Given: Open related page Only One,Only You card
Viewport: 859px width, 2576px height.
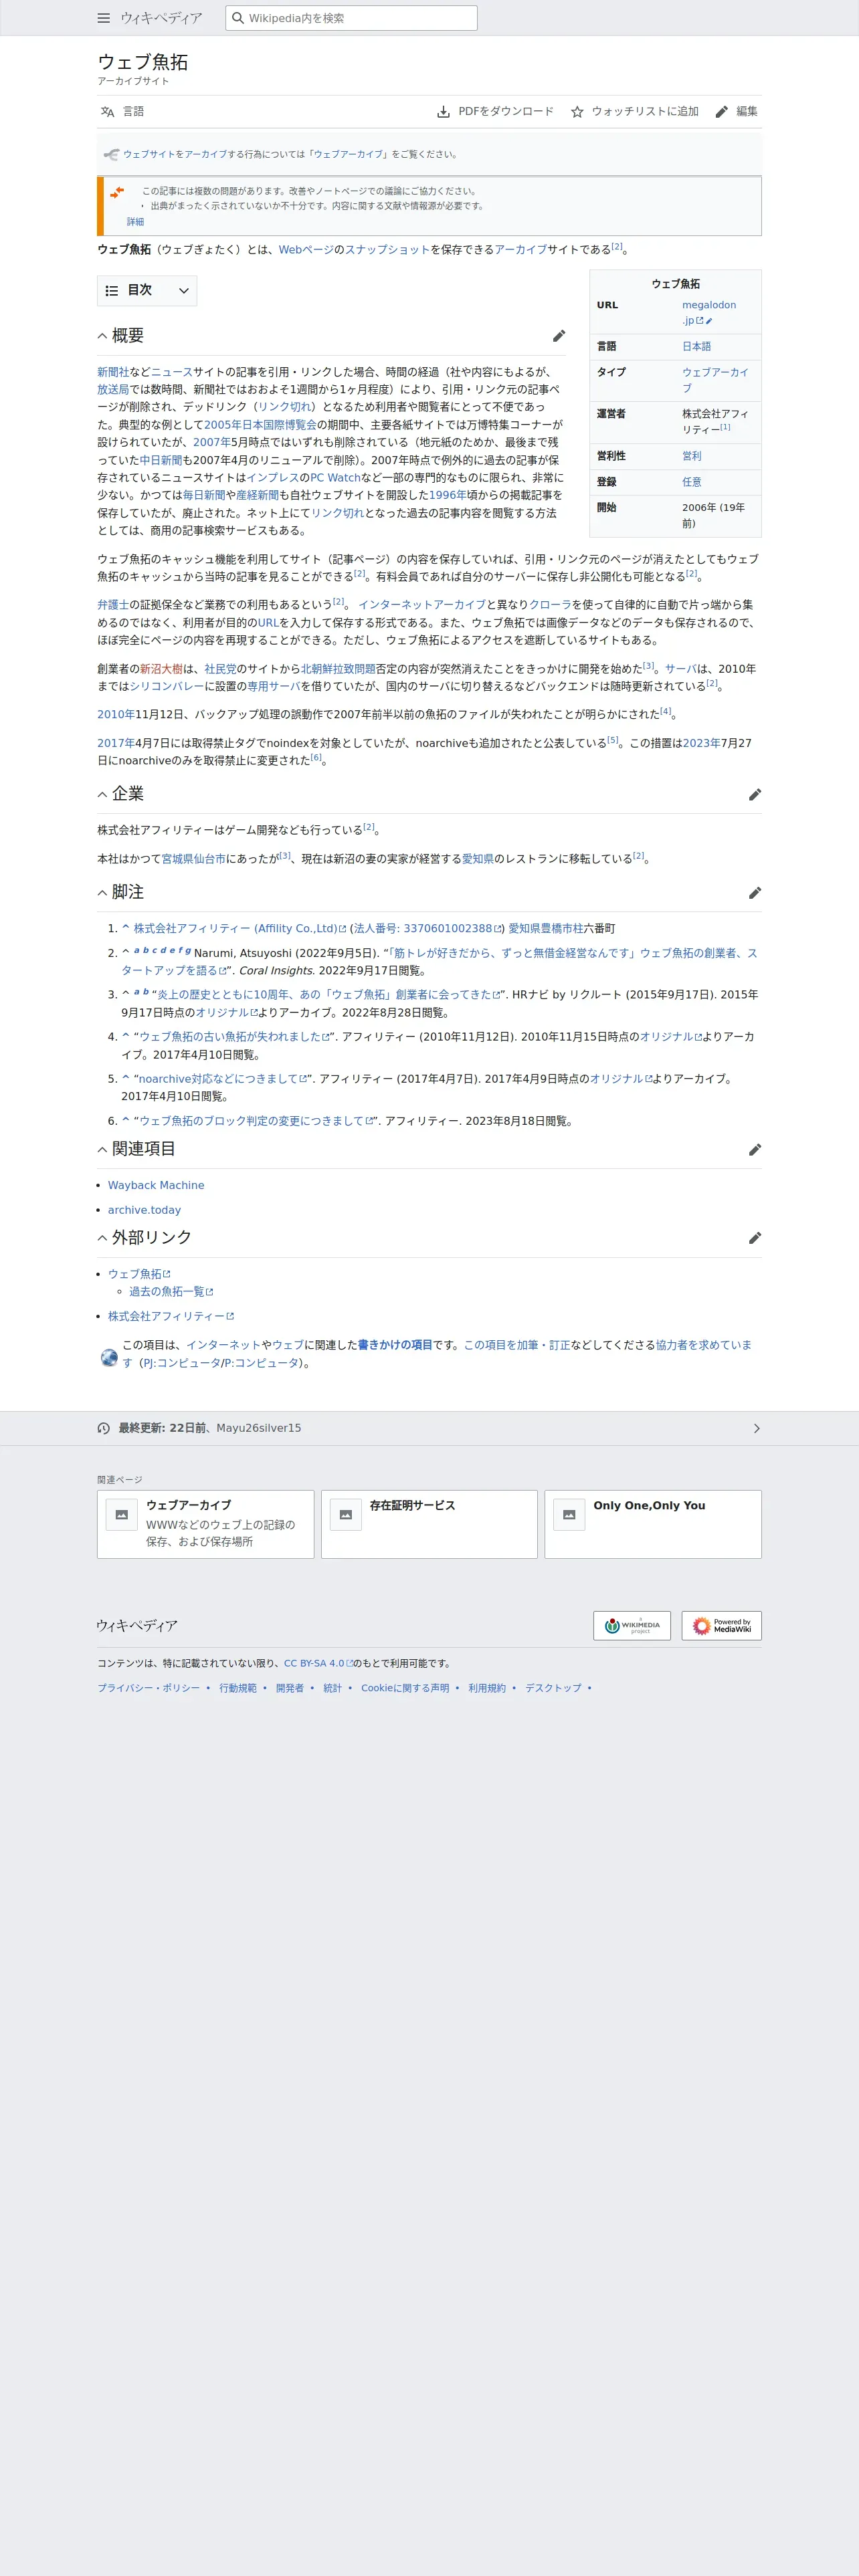Looking at the screenshot, I should click(653, 1524).
